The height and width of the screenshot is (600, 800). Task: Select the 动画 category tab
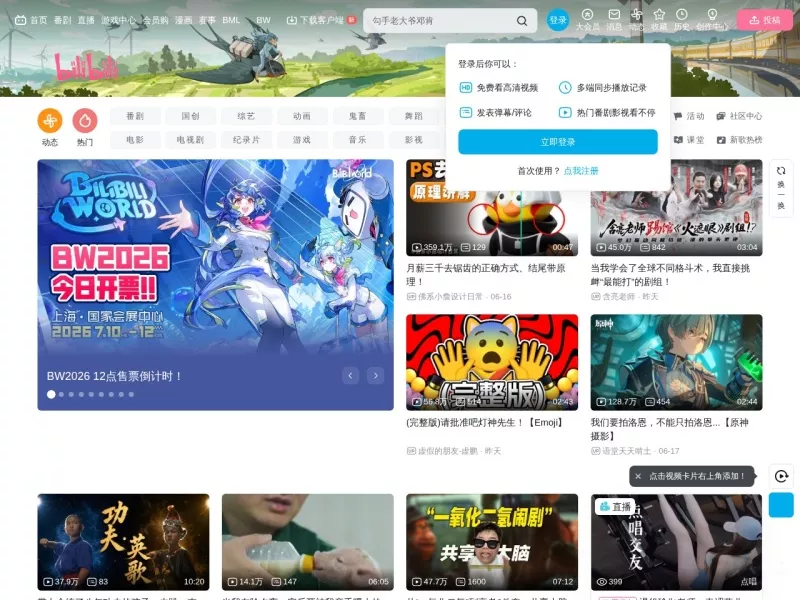tap(302, 116)
